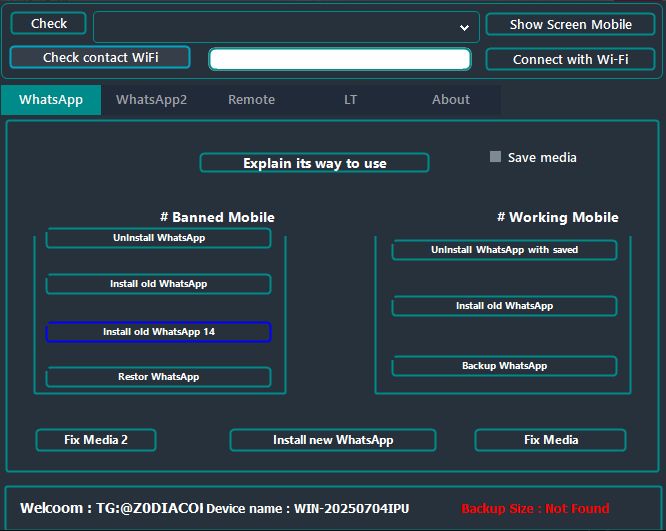Go to the About tab
Image resolution: width=666 pixels, height=531 pixels.
click(450, 100)
